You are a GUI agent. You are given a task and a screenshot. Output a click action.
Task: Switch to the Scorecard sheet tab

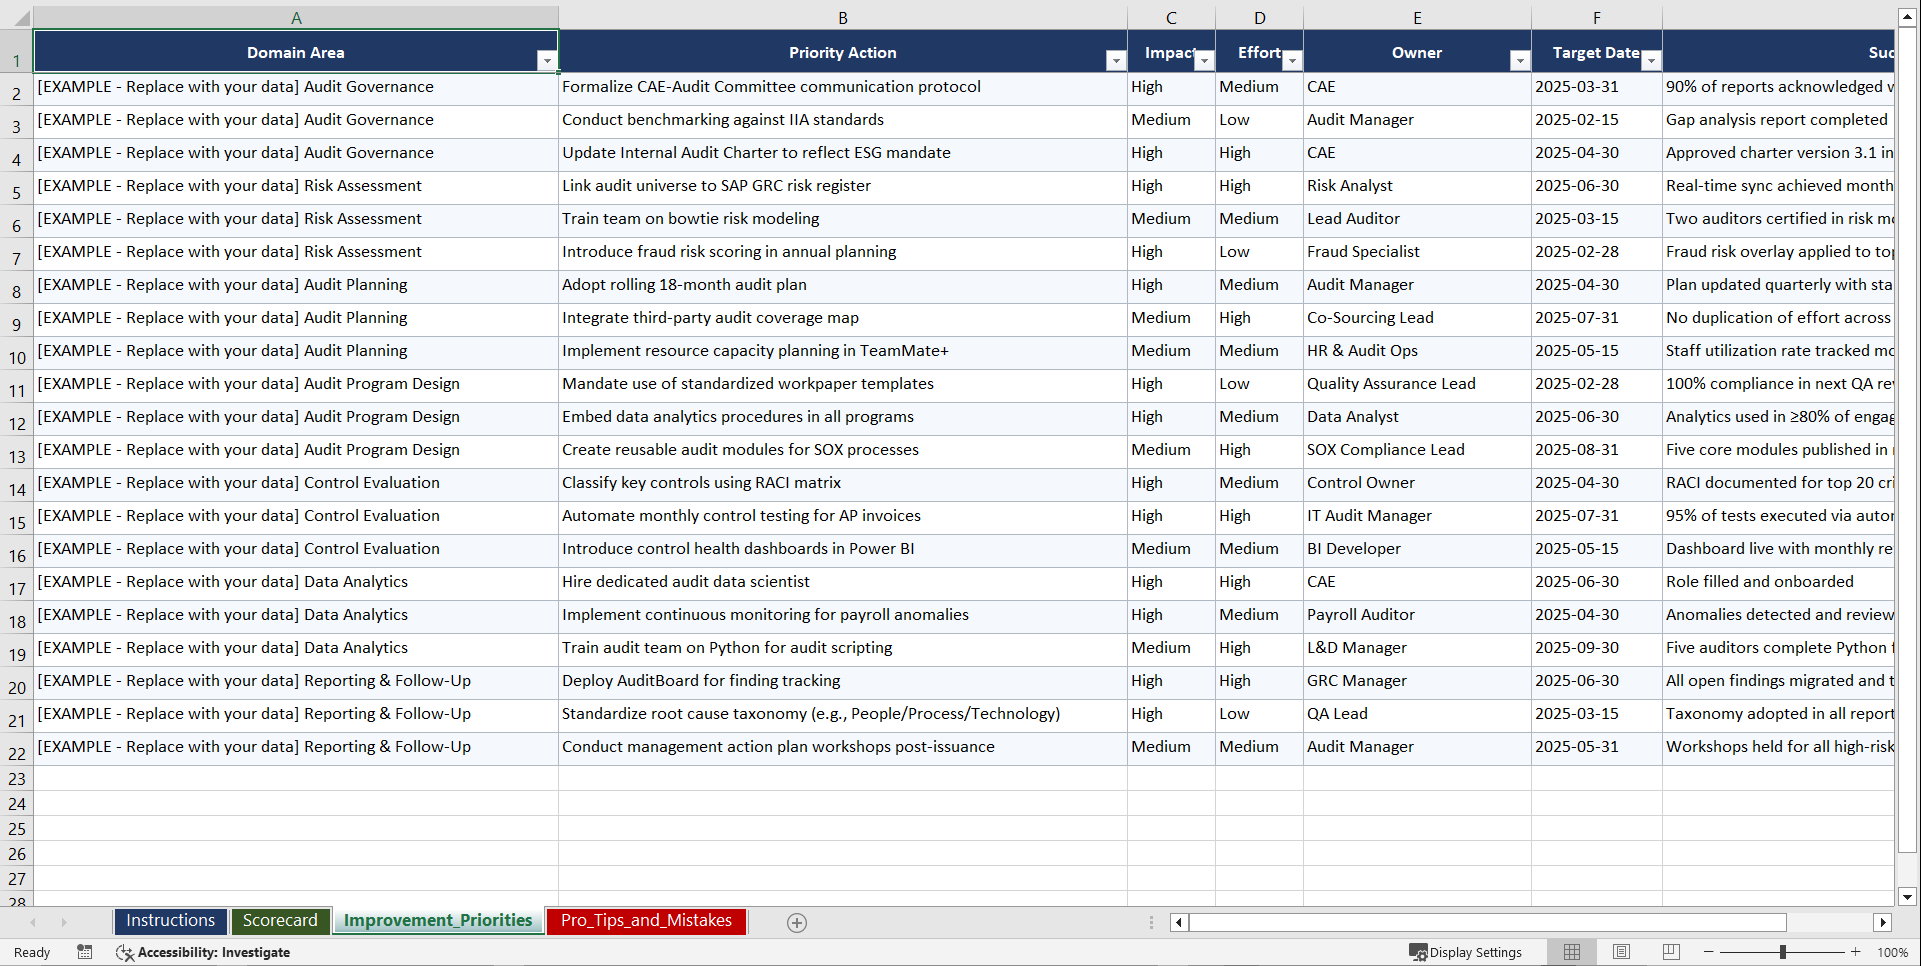(281, 921)
